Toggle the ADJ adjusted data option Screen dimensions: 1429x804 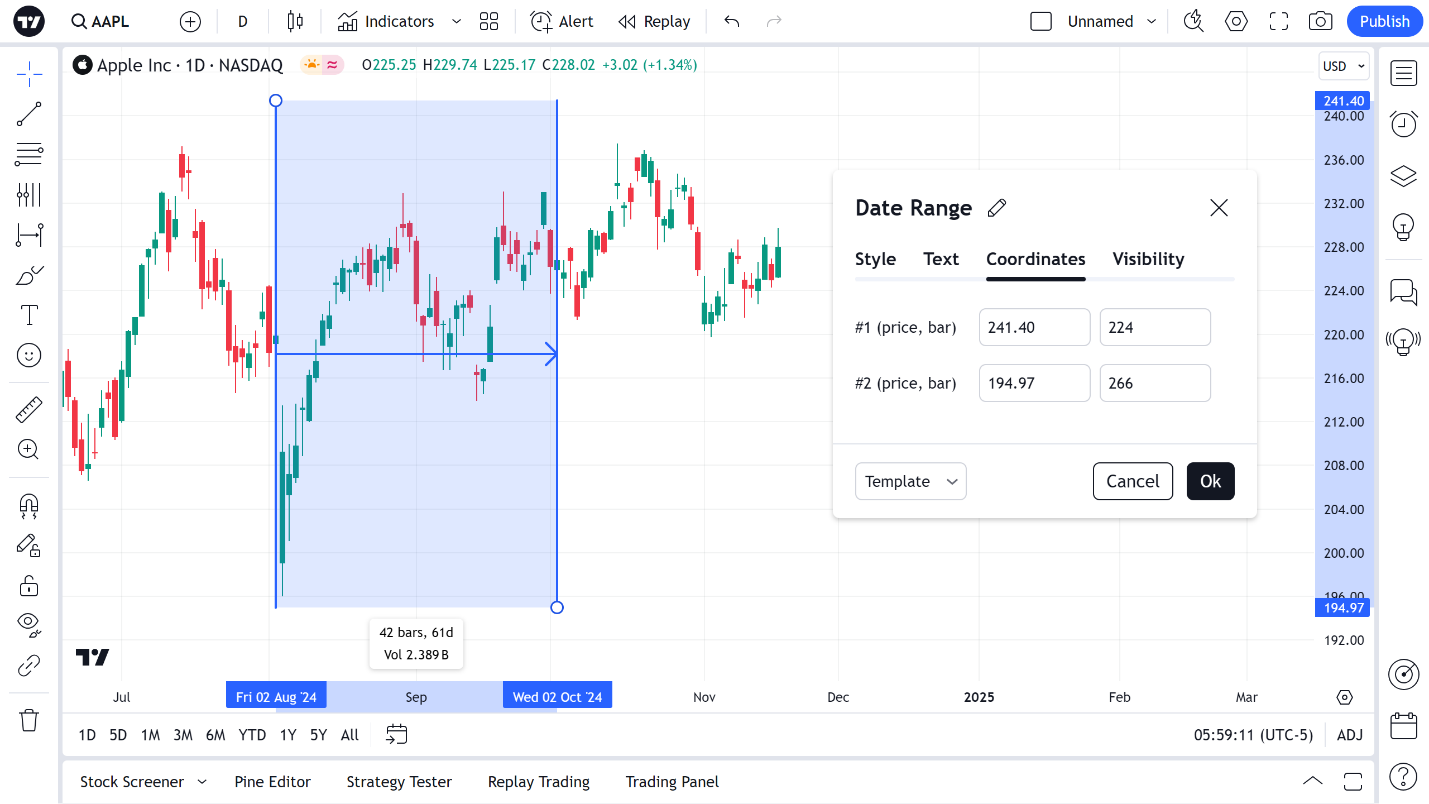pyautogui.click(x=1350, y=735)
